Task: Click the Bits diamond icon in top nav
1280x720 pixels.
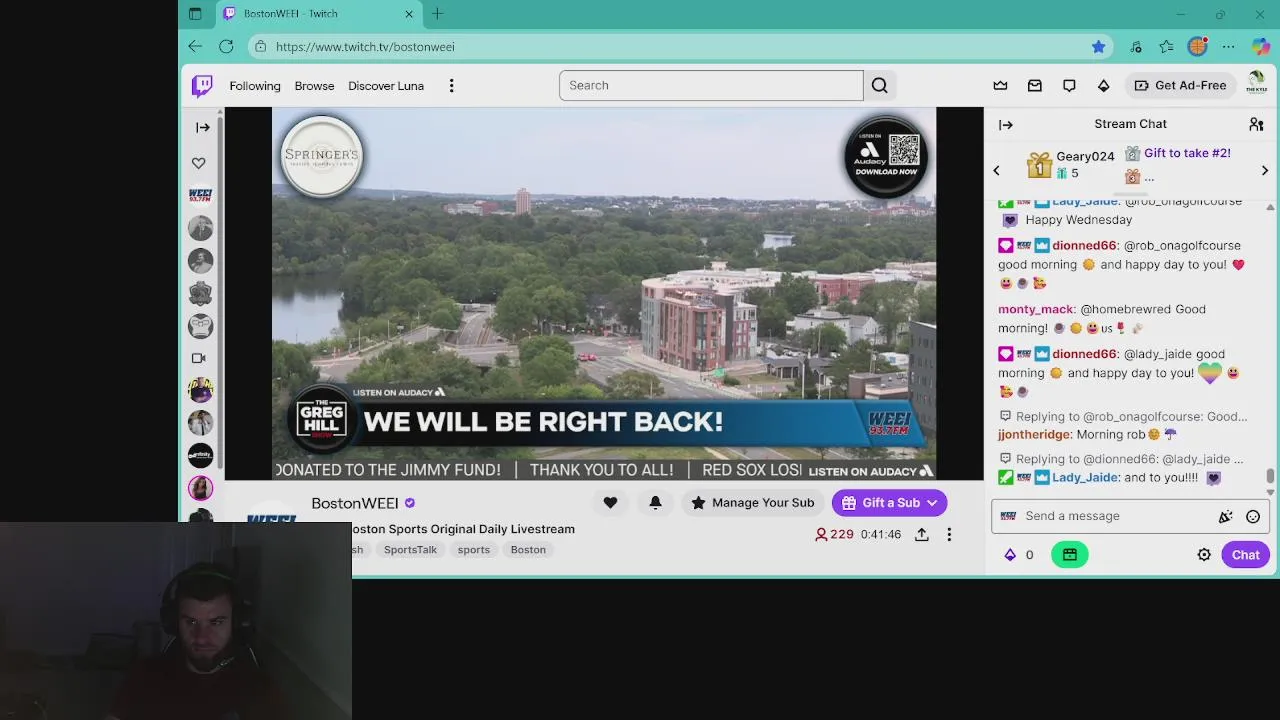Action: (1103, 86)
